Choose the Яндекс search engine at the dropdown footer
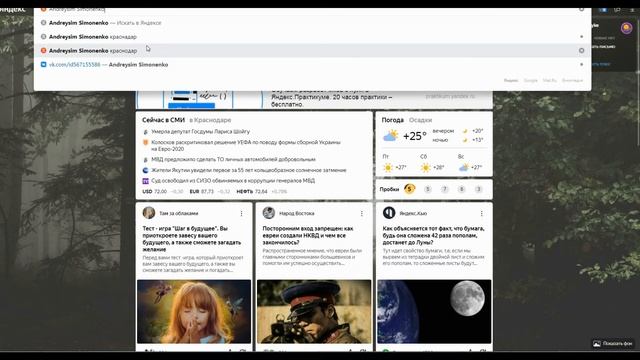The image size is (640, 360). click(x=511, y=80)
